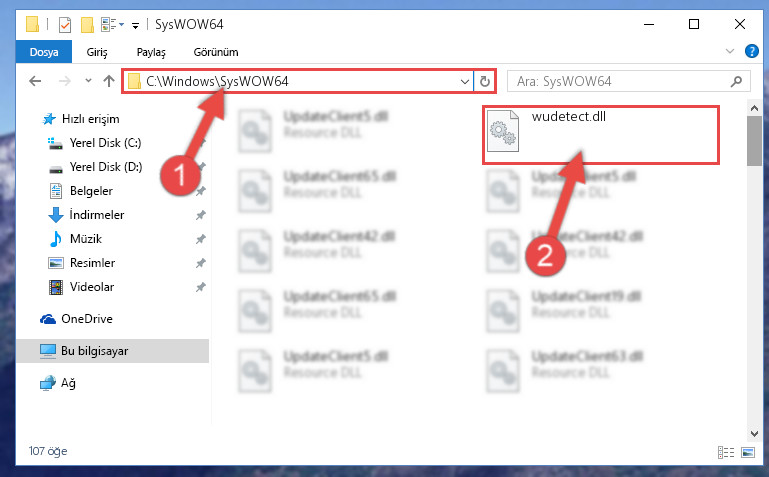Switch to large thumbnails view icon

tap(748, 452)
